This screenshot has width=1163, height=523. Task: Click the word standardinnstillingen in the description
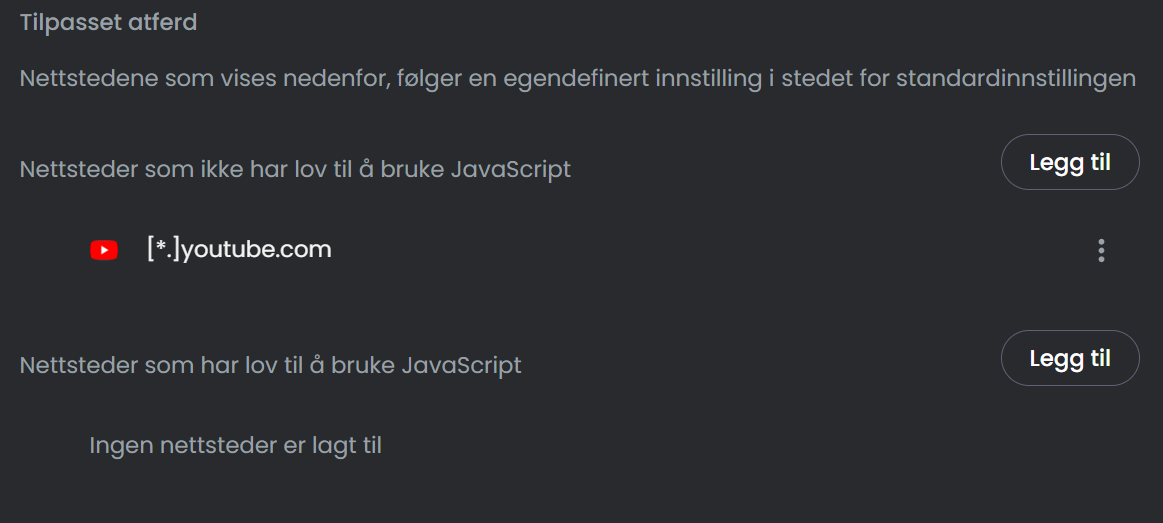[x=1016, y=78]
